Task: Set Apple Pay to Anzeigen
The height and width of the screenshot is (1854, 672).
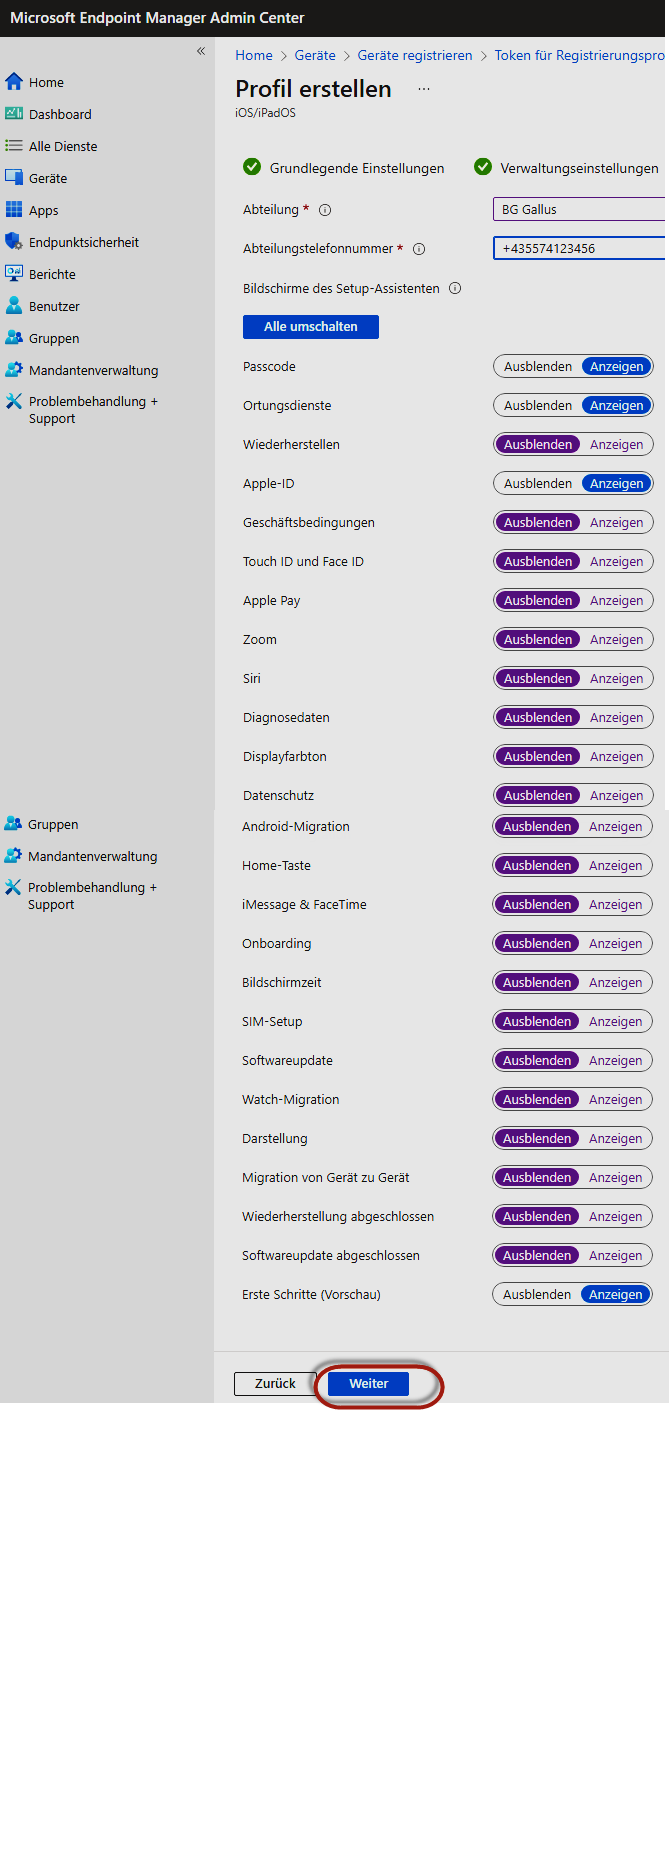Action: coord(616,601)
